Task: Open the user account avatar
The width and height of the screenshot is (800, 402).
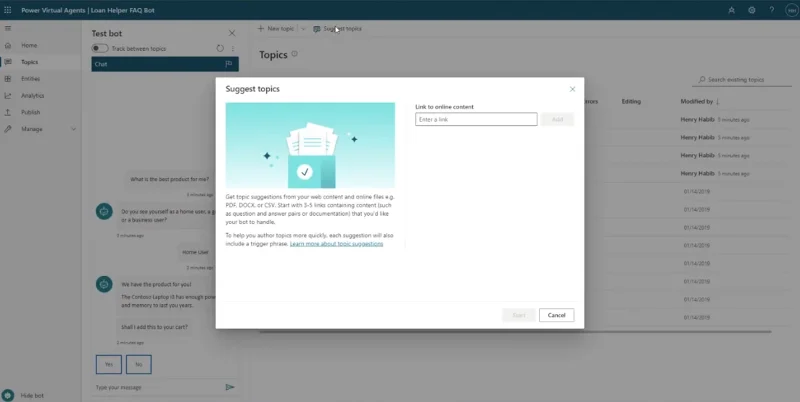Action: pos(789,10)
